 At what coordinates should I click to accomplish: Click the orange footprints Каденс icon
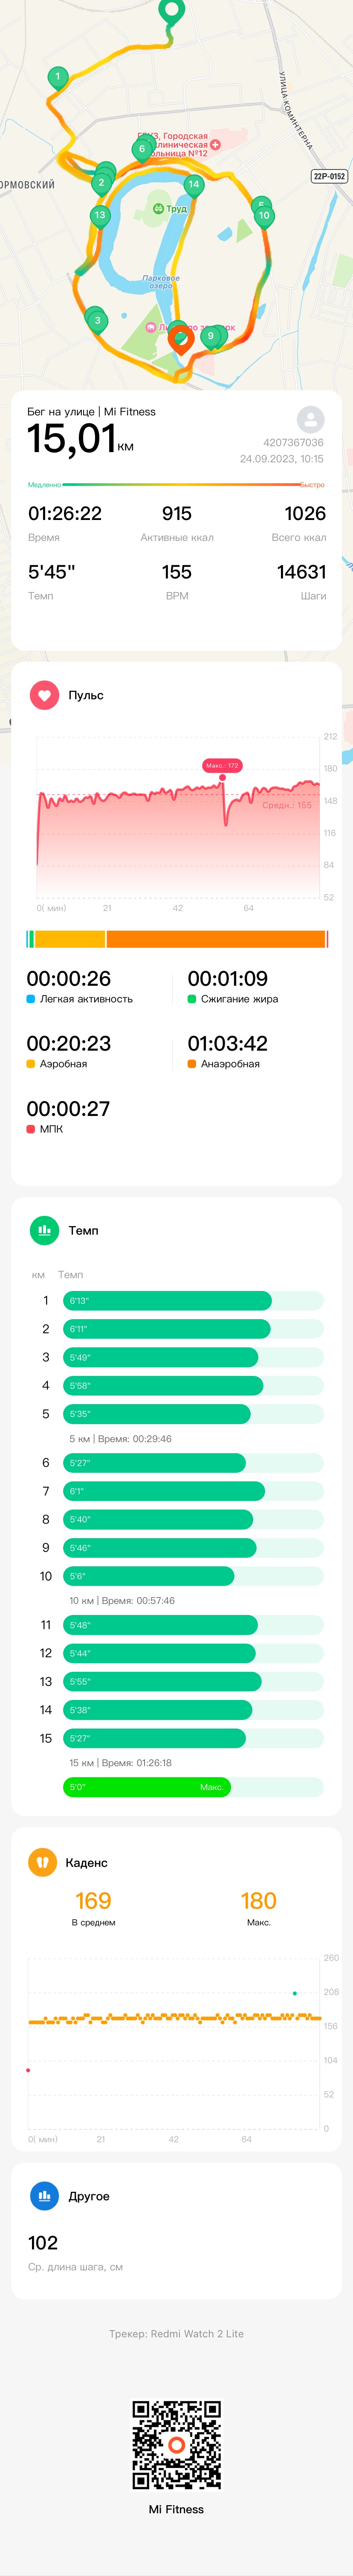42,1863
